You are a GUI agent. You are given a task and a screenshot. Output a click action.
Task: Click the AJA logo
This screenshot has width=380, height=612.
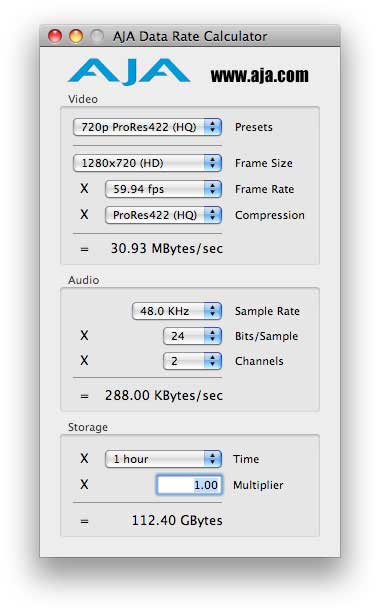tap(129, 72)
